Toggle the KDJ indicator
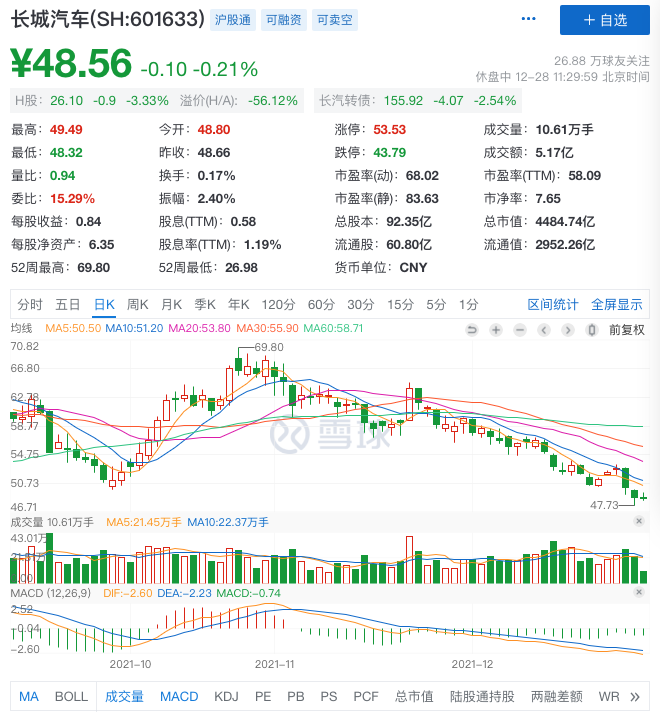Screen dimensions: 660x716 click(x=227, y=697)
